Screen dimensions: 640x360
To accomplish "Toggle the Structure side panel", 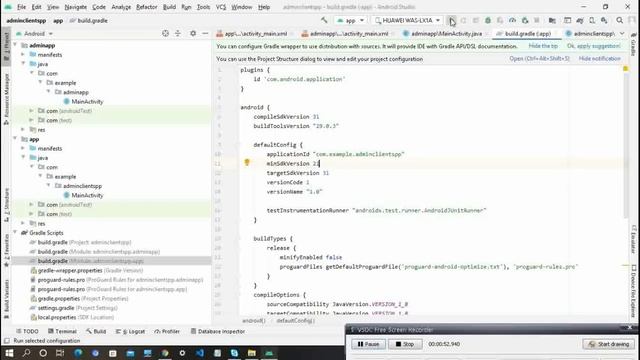I will pyautogui.click(x=6, y=204).
